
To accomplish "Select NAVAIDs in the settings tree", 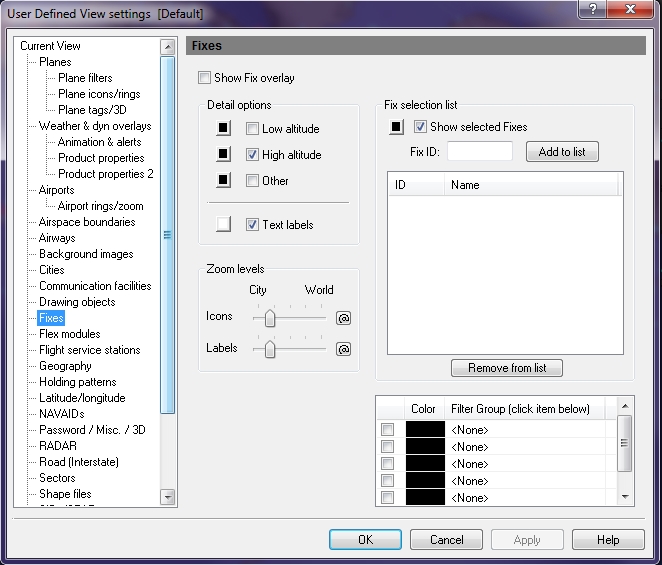I will [61, 414].
